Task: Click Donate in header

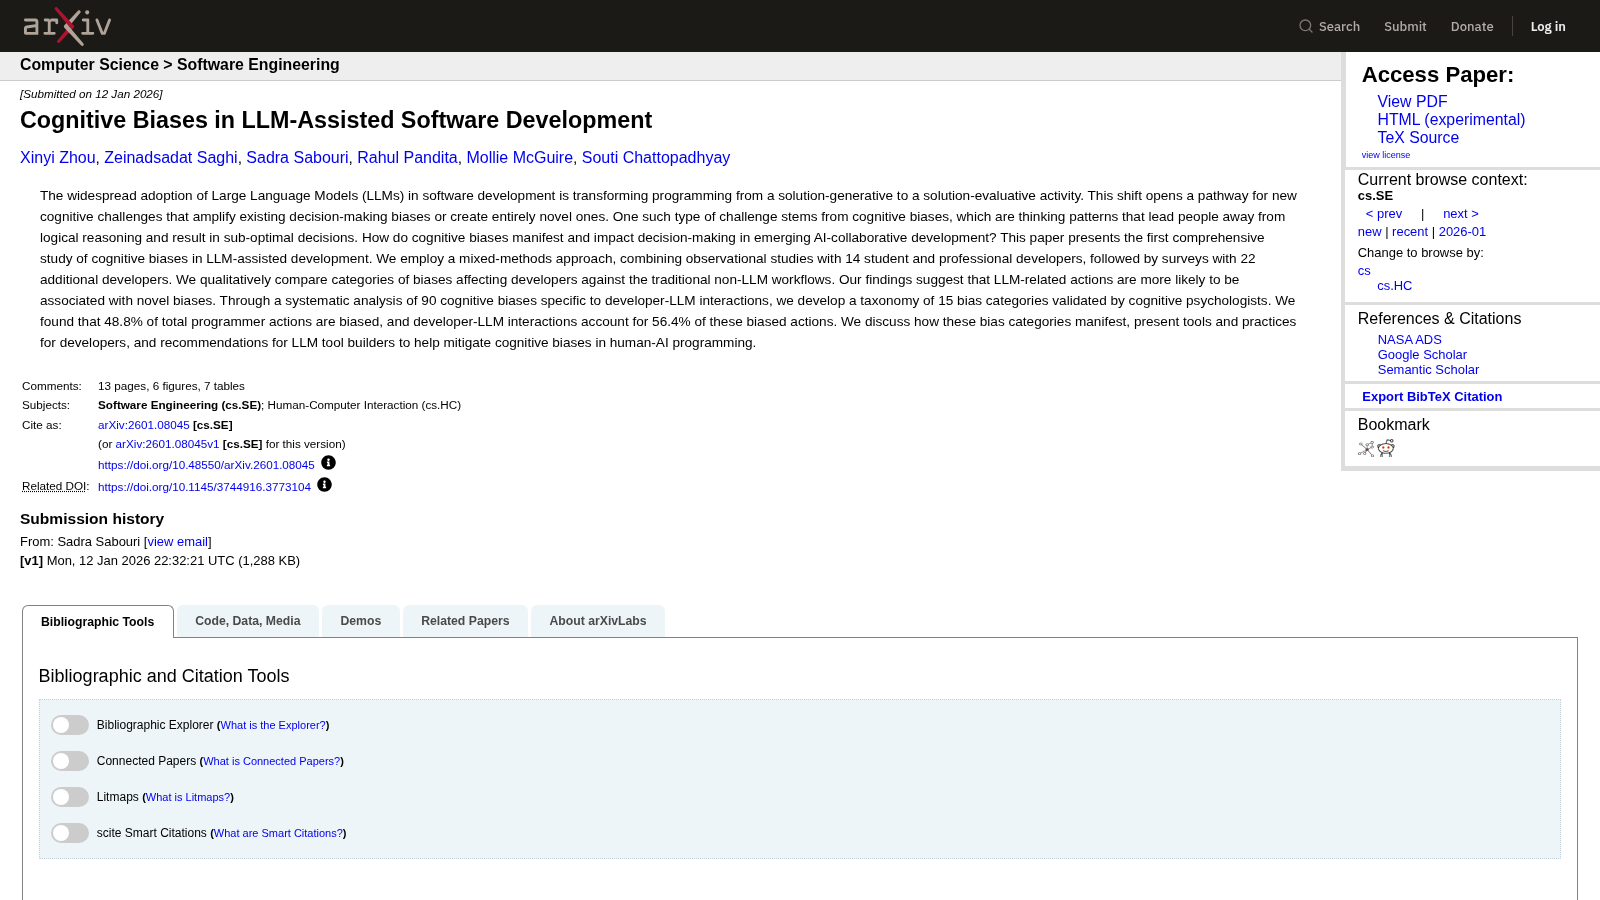Action: (x=1472, y=27)
